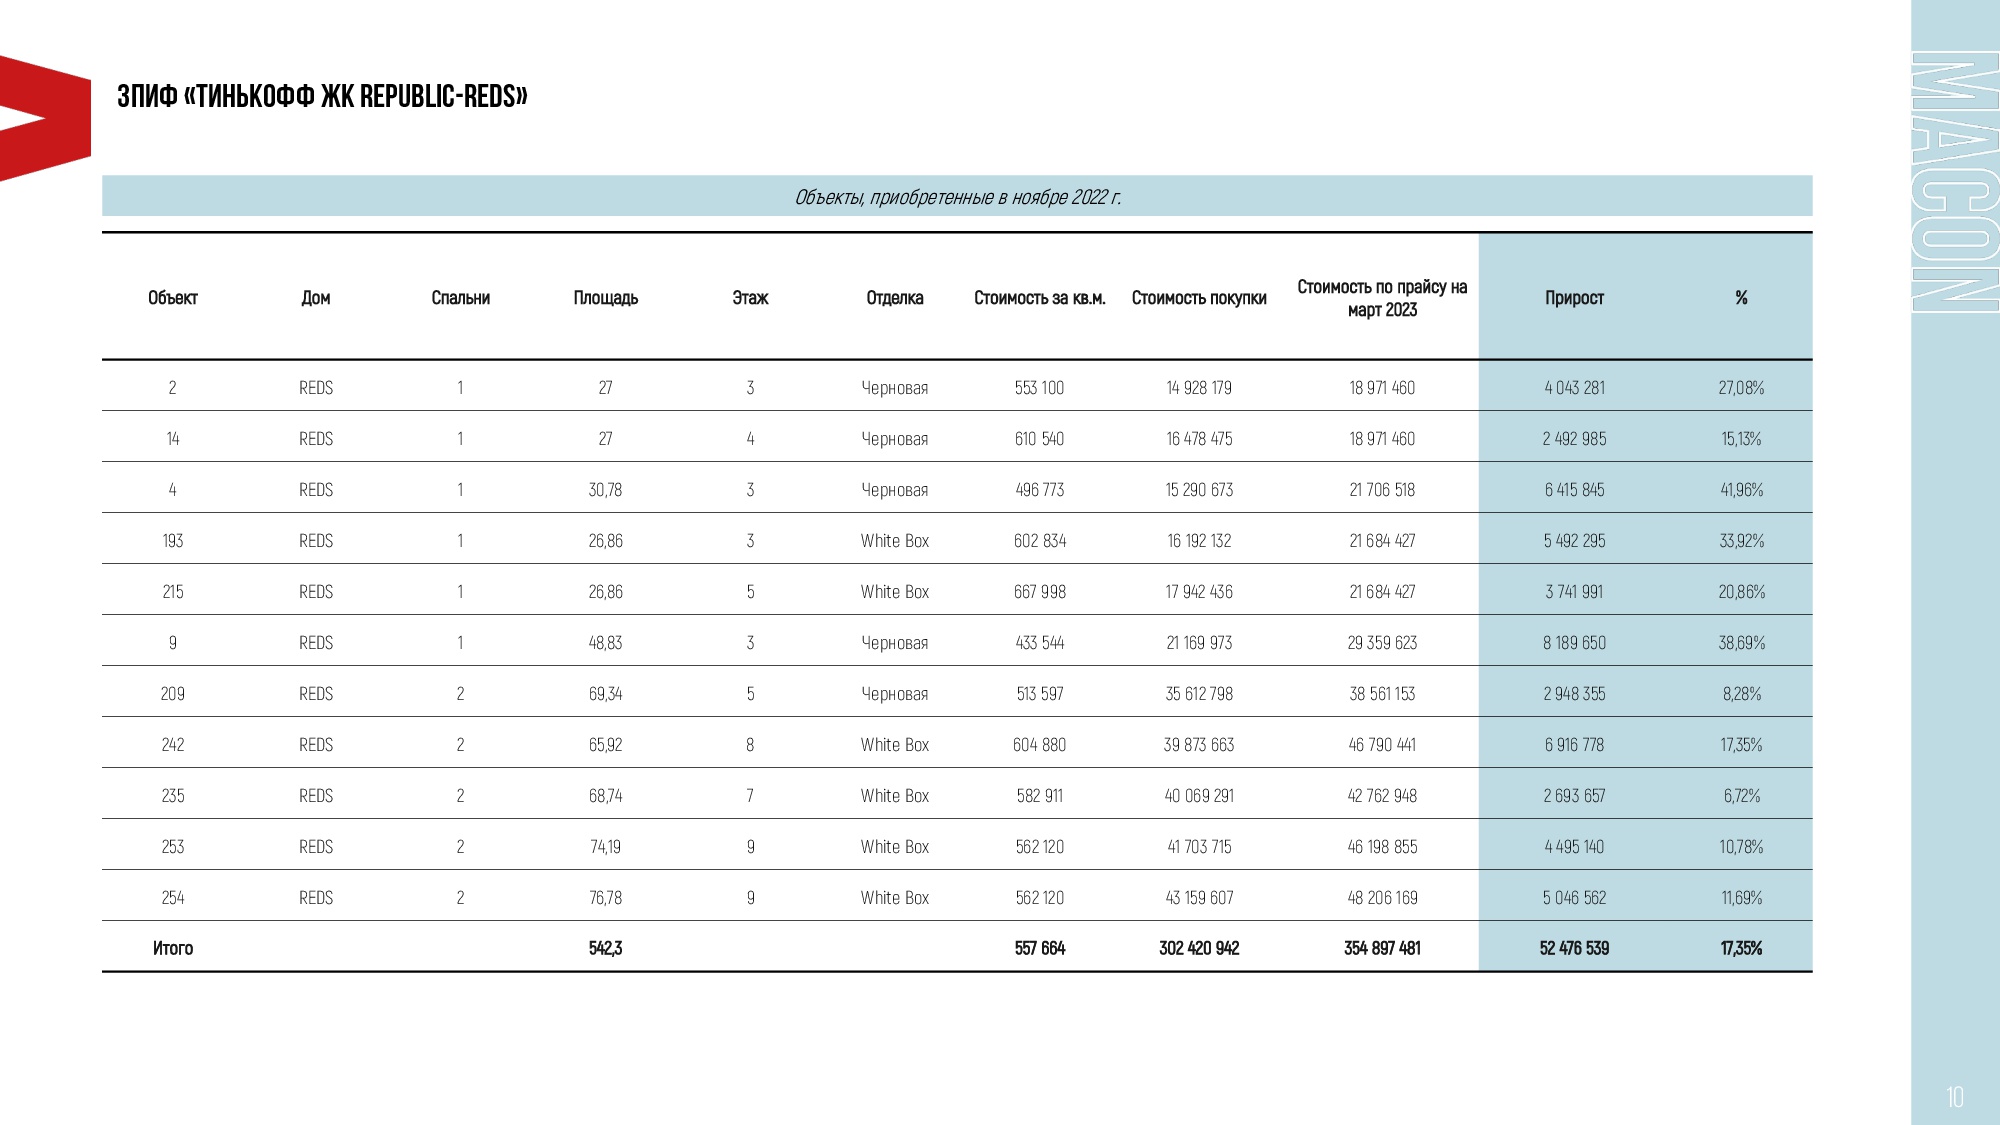2000x1125 pixels.
Task: Click the Отделка column header
Action: [894, 298]
